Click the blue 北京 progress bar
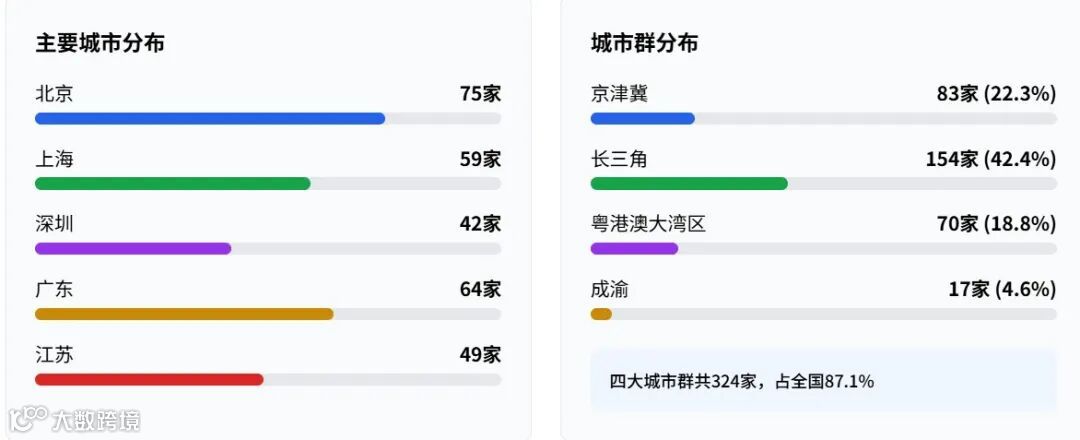 pos(210,119)
